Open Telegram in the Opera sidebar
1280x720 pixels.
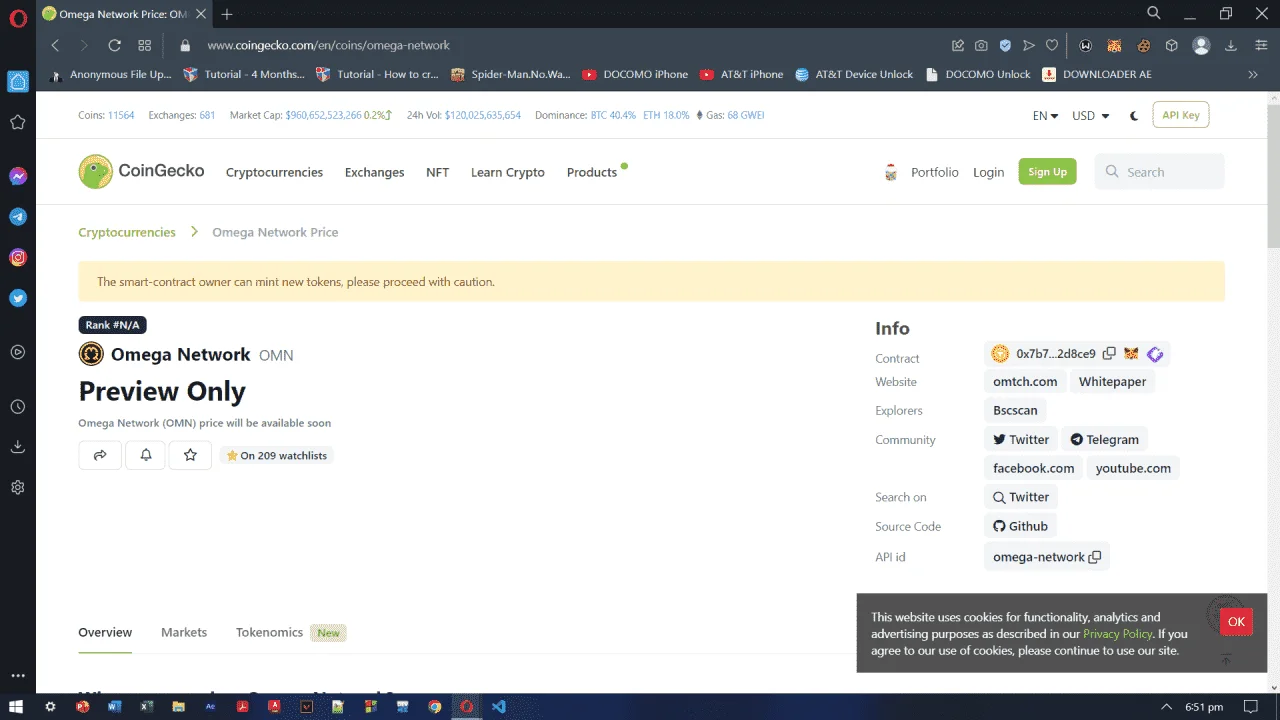pyautogui.click(x=18, y=217)
